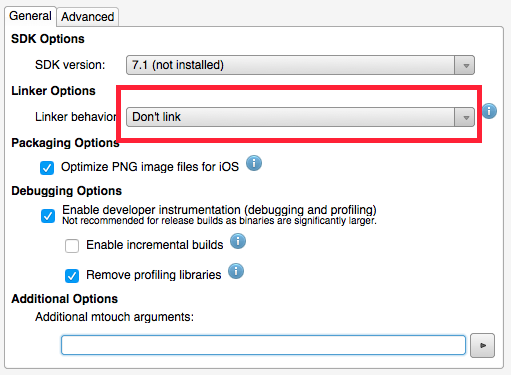Click info icon next to Linker behavior
Screen dimensions: 511x375
tap(489, 111)
